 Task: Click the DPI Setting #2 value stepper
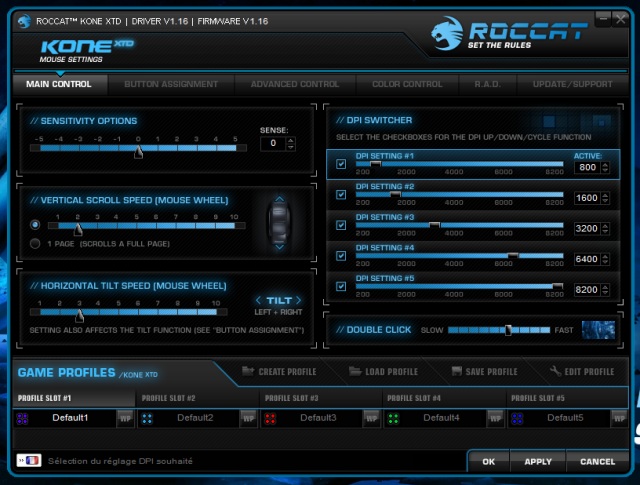click(605, 198)
